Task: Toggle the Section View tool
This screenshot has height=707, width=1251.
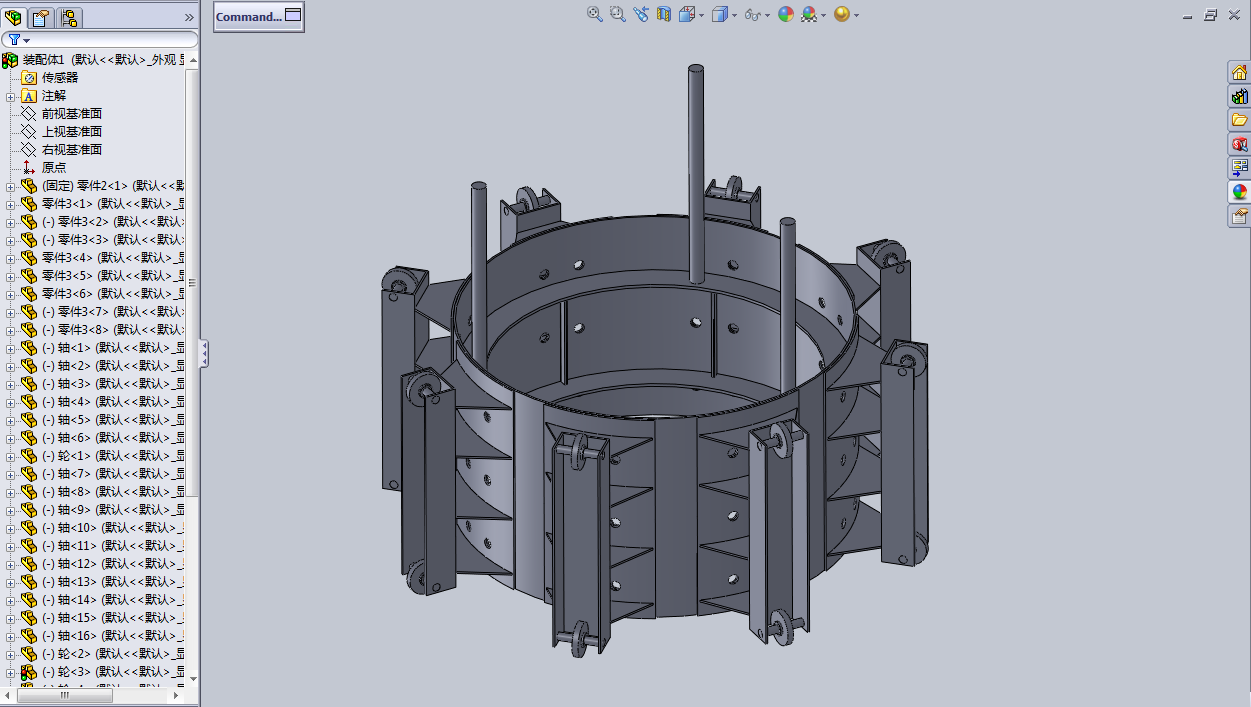Action: click(664, 14)
